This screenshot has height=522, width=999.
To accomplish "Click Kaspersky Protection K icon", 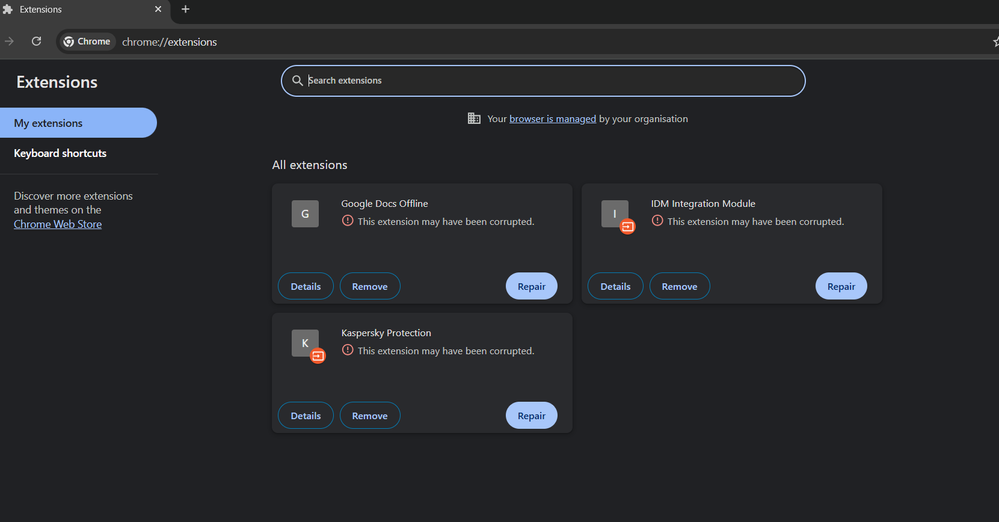I will (305, 343).
